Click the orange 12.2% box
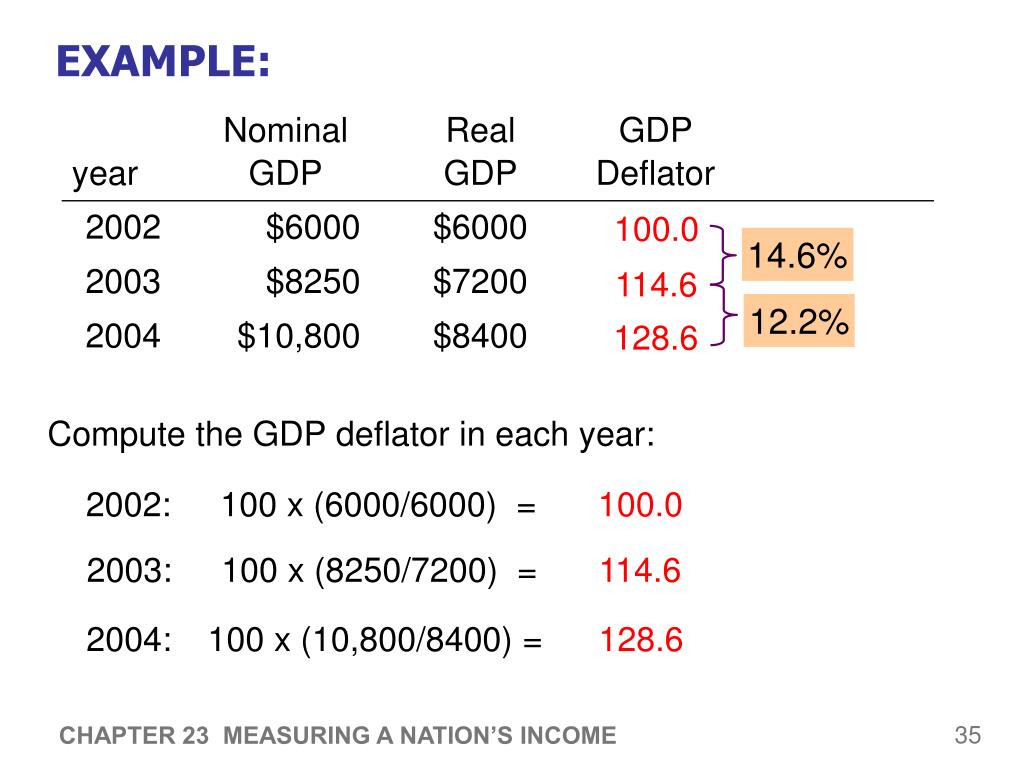The width and height of the screenshot is (1024, 768). tap(799, 322)
